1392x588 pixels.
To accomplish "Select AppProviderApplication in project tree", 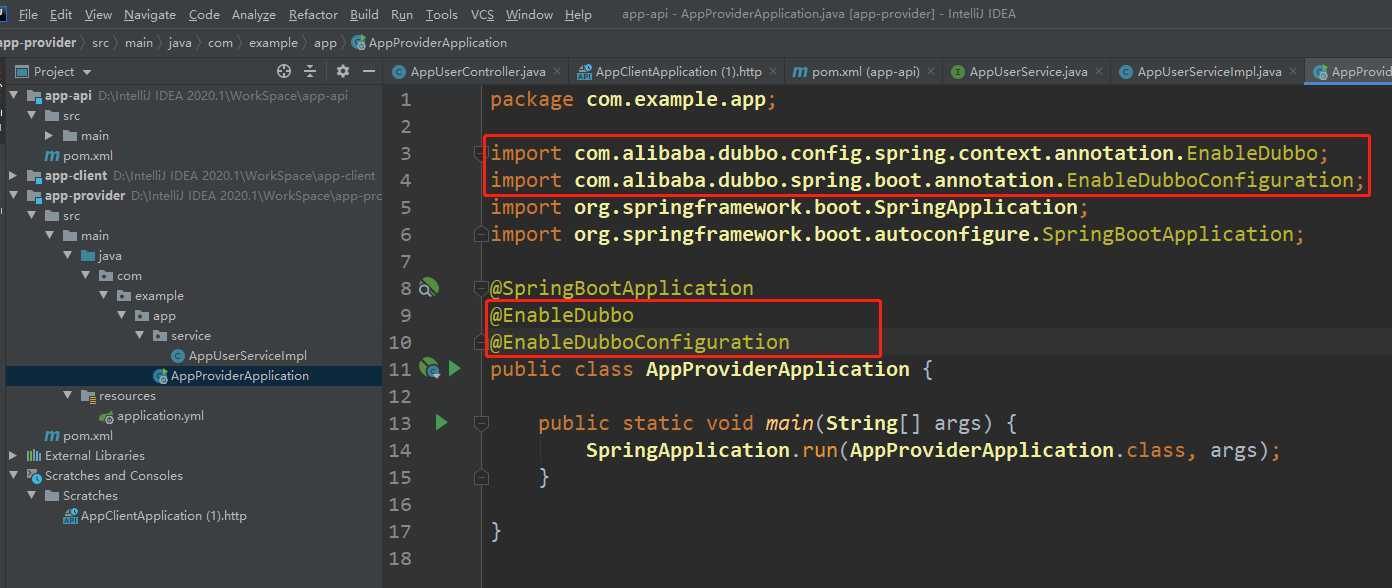I will point(239,375).
